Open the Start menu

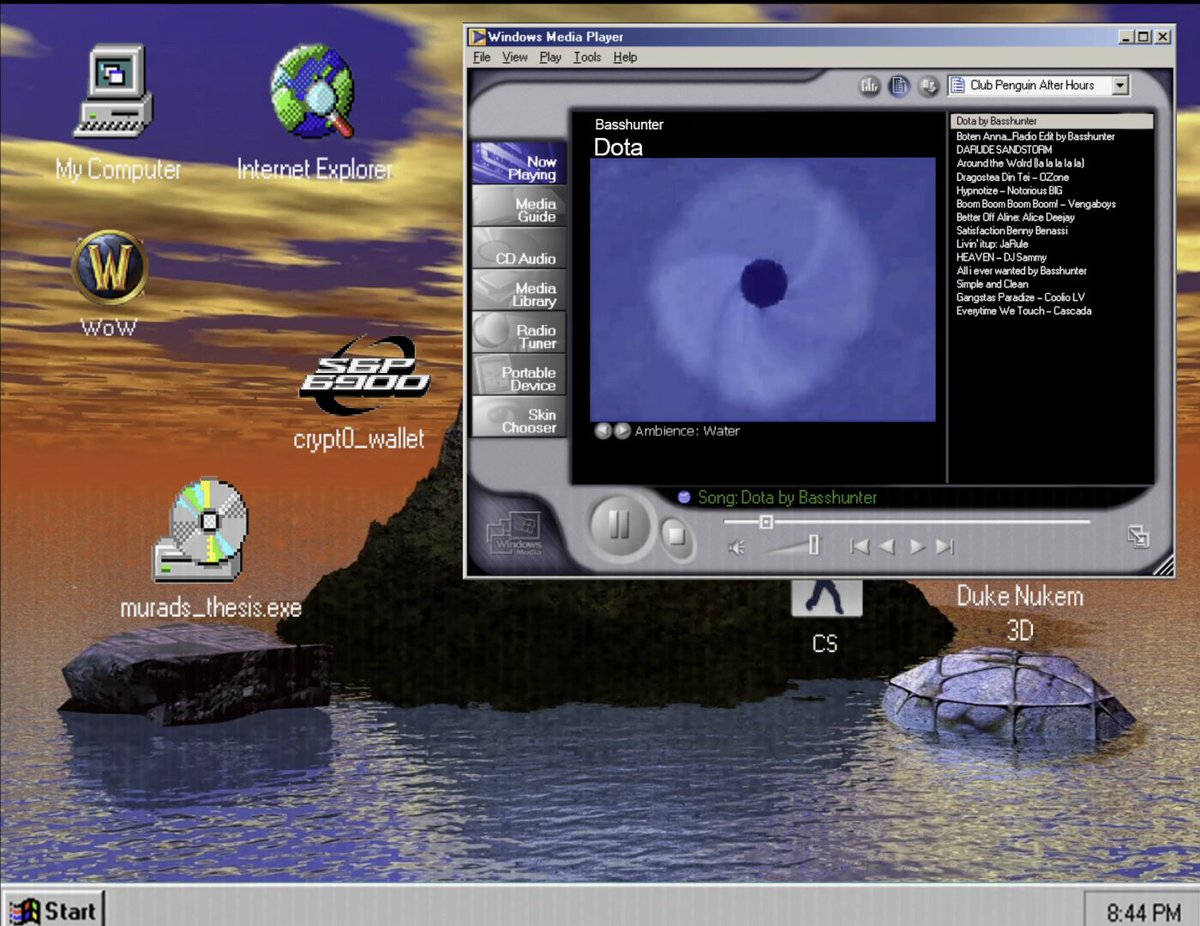click(x=53, y=910)
